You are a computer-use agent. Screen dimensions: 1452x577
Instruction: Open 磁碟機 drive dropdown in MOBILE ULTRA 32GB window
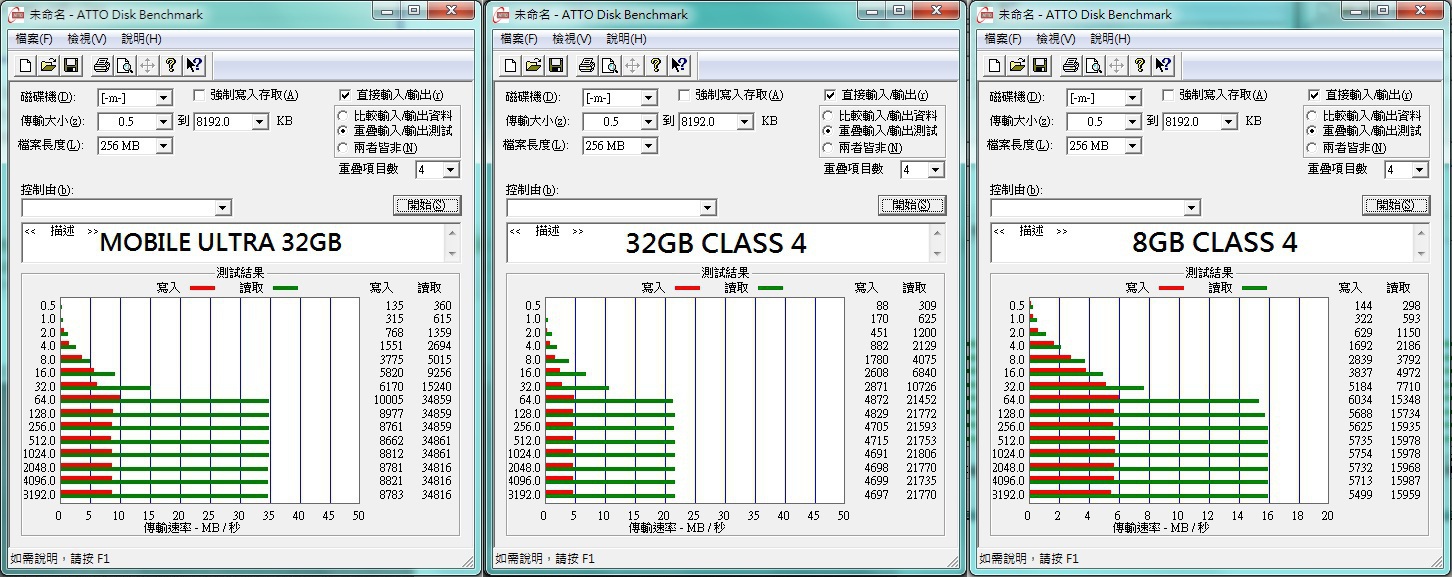tap(164, 98)
